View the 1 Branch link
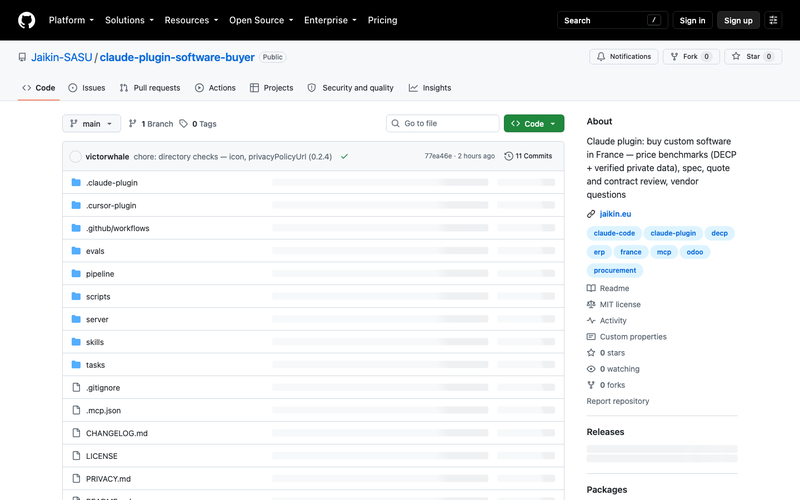 tap(151, 123)
